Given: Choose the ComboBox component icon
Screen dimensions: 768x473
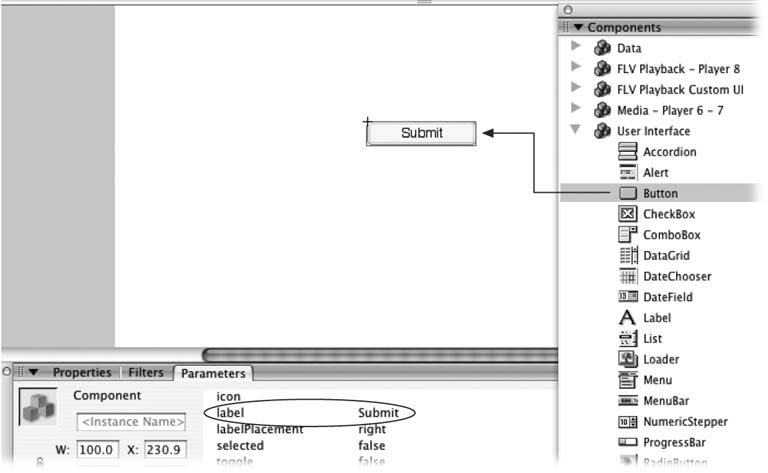Looking at the screenshot, I should (x=627, y=234).
